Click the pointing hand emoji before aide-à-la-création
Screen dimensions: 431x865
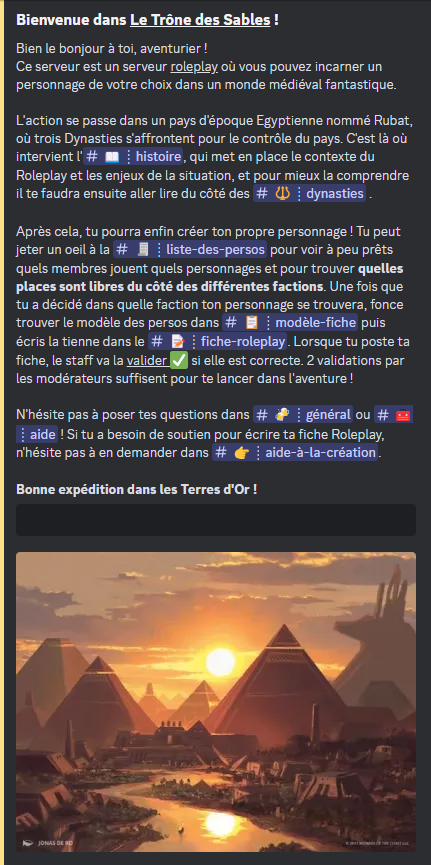click(x=242, y=453)
